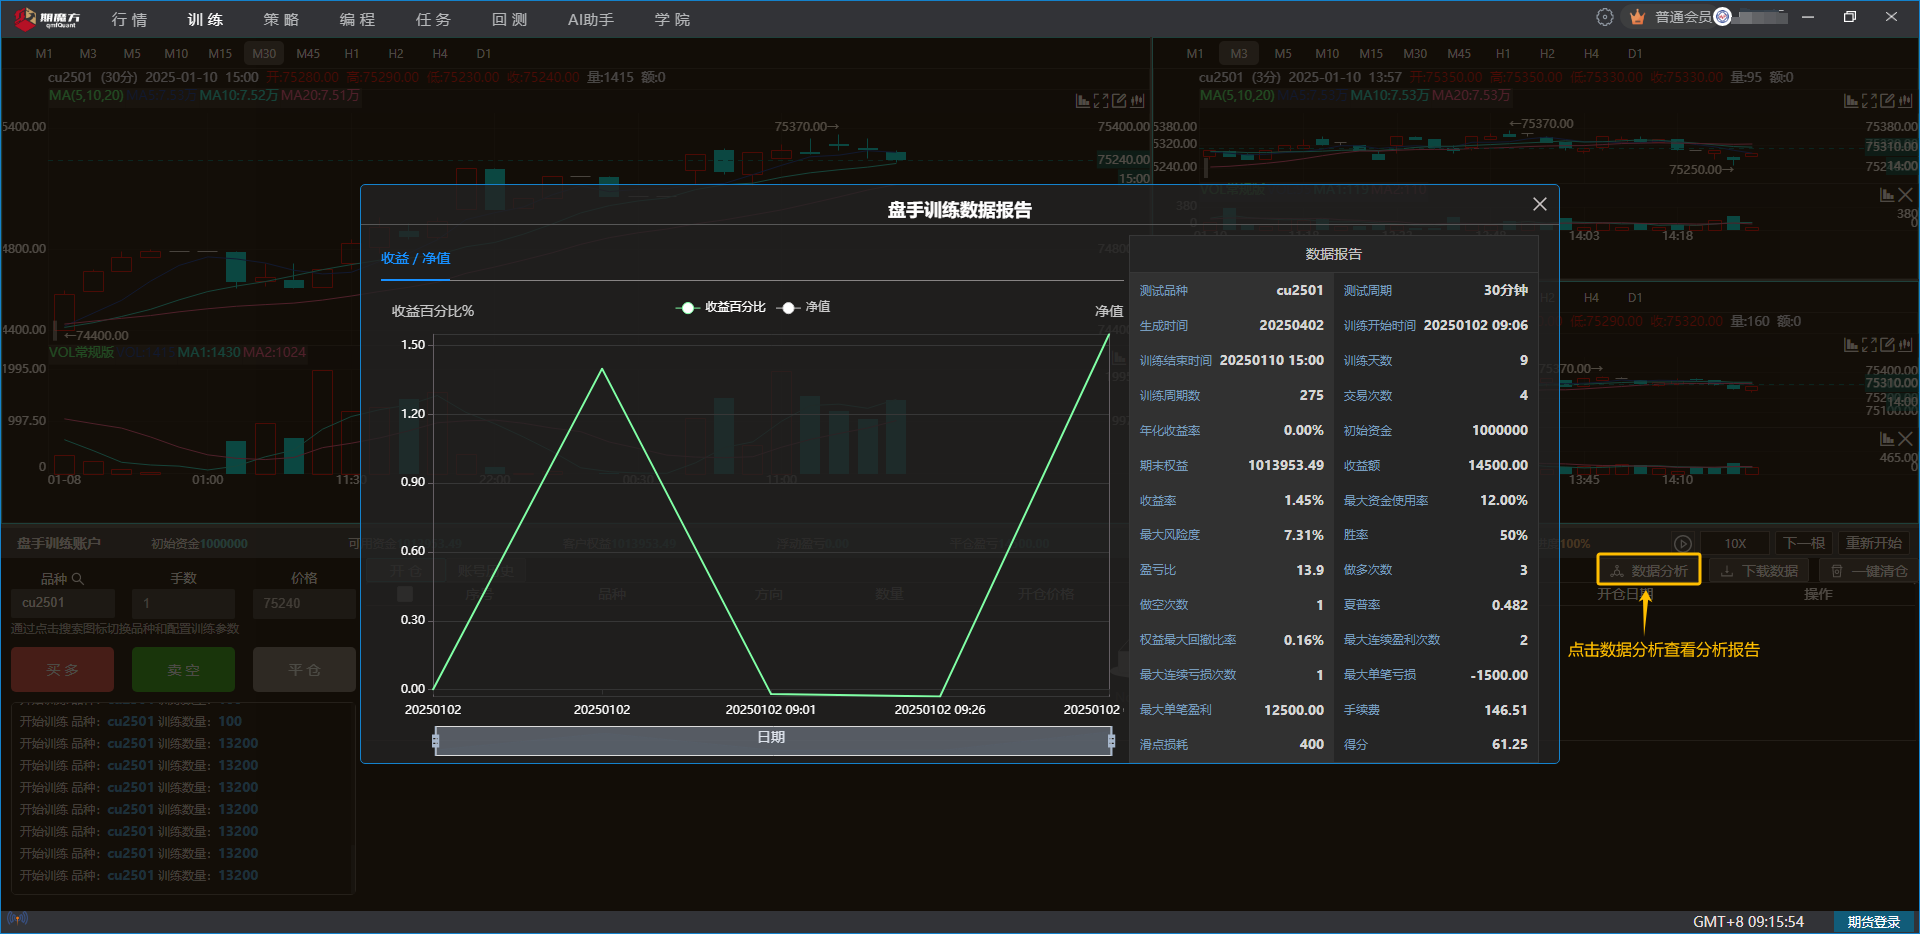Click candlestick style icon on top-right chart

coord(1906,101)
